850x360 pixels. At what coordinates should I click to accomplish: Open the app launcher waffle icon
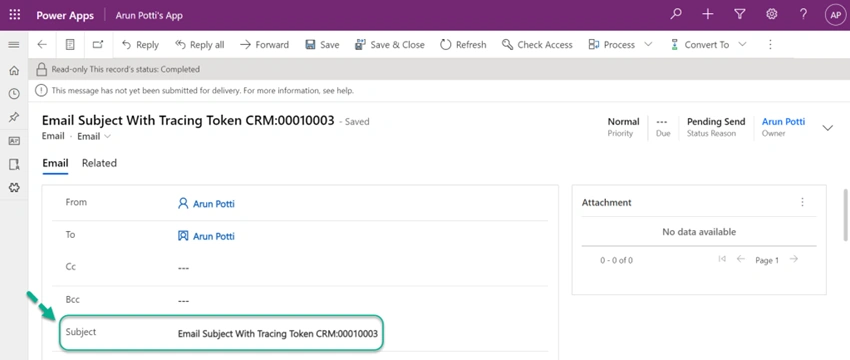click(x=15, y=15)
